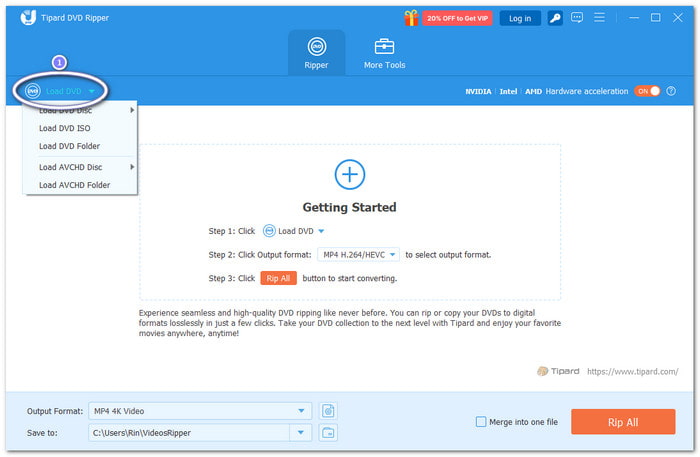The height and width of the screenshot is (457, 700).
Task: Click Load DVD in Step 1
Action: [293, 231]
